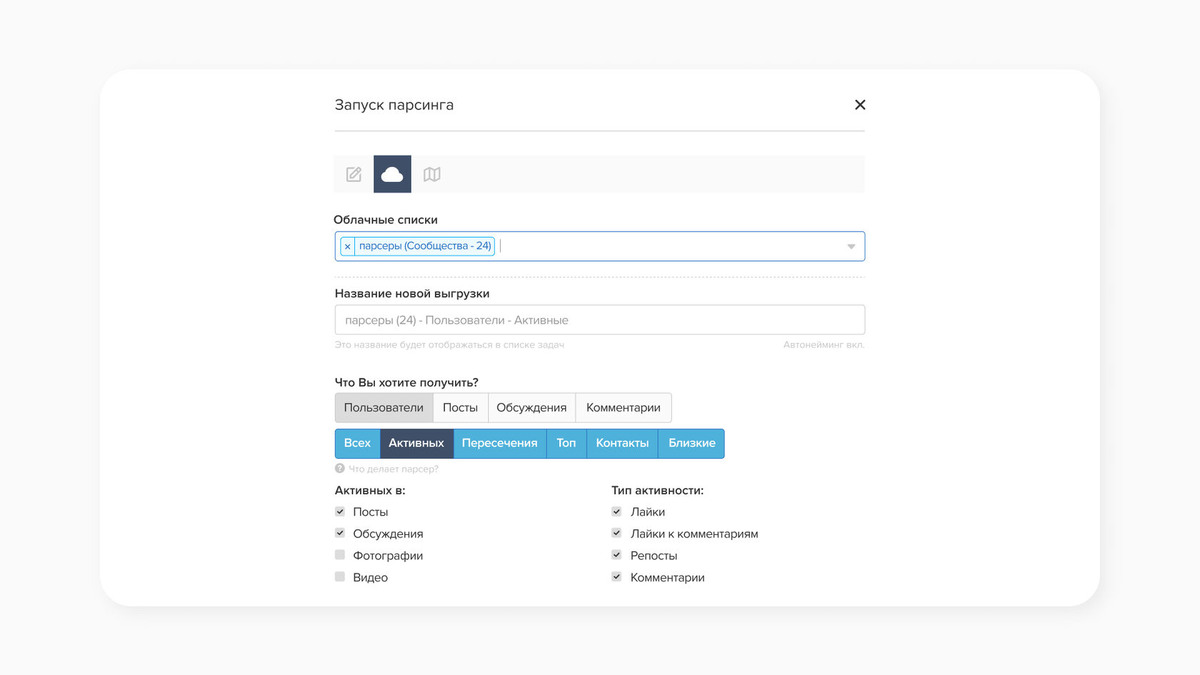Uncheck the Комментарии activity type checkbox

click(617, 577)
